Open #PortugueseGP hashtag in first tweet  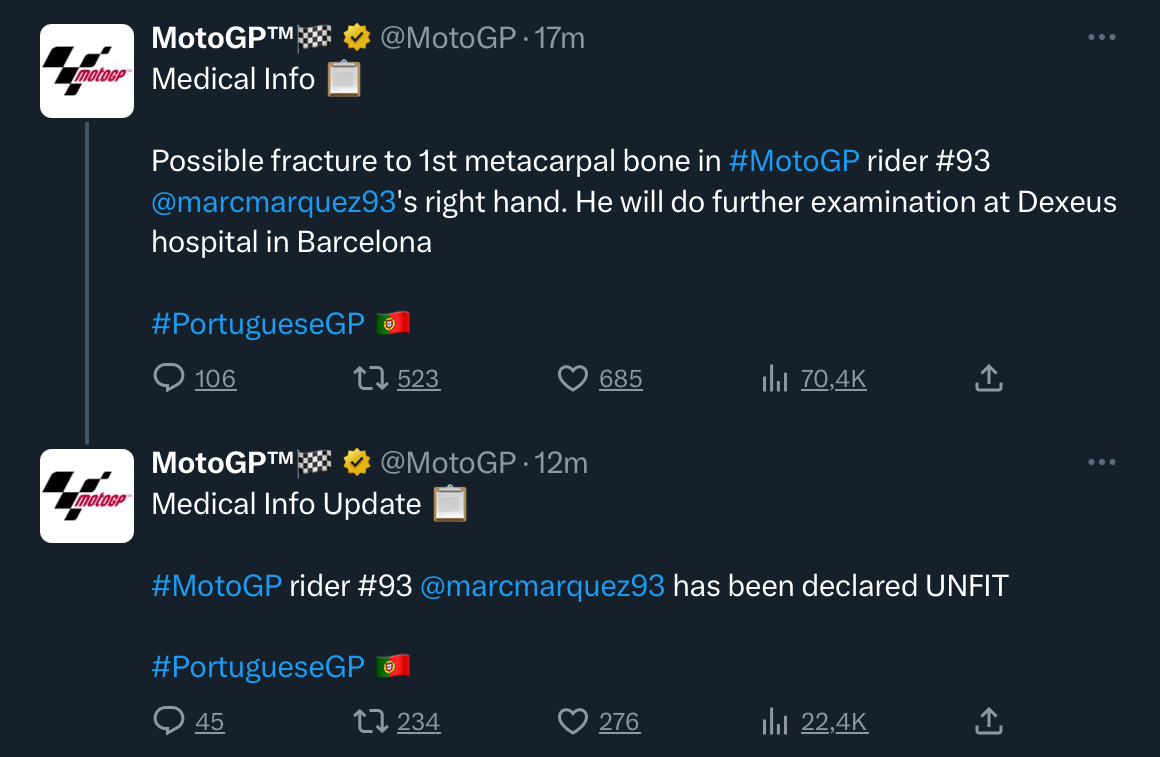(x=257, y=324)
